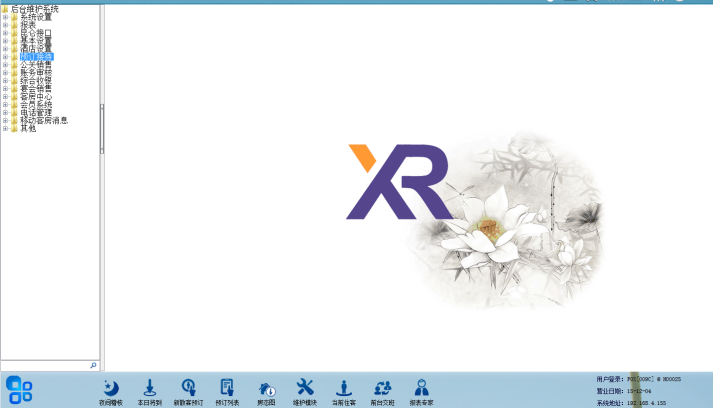
Task: Select the tree item ending in 接口
Action: click(36, 33)
